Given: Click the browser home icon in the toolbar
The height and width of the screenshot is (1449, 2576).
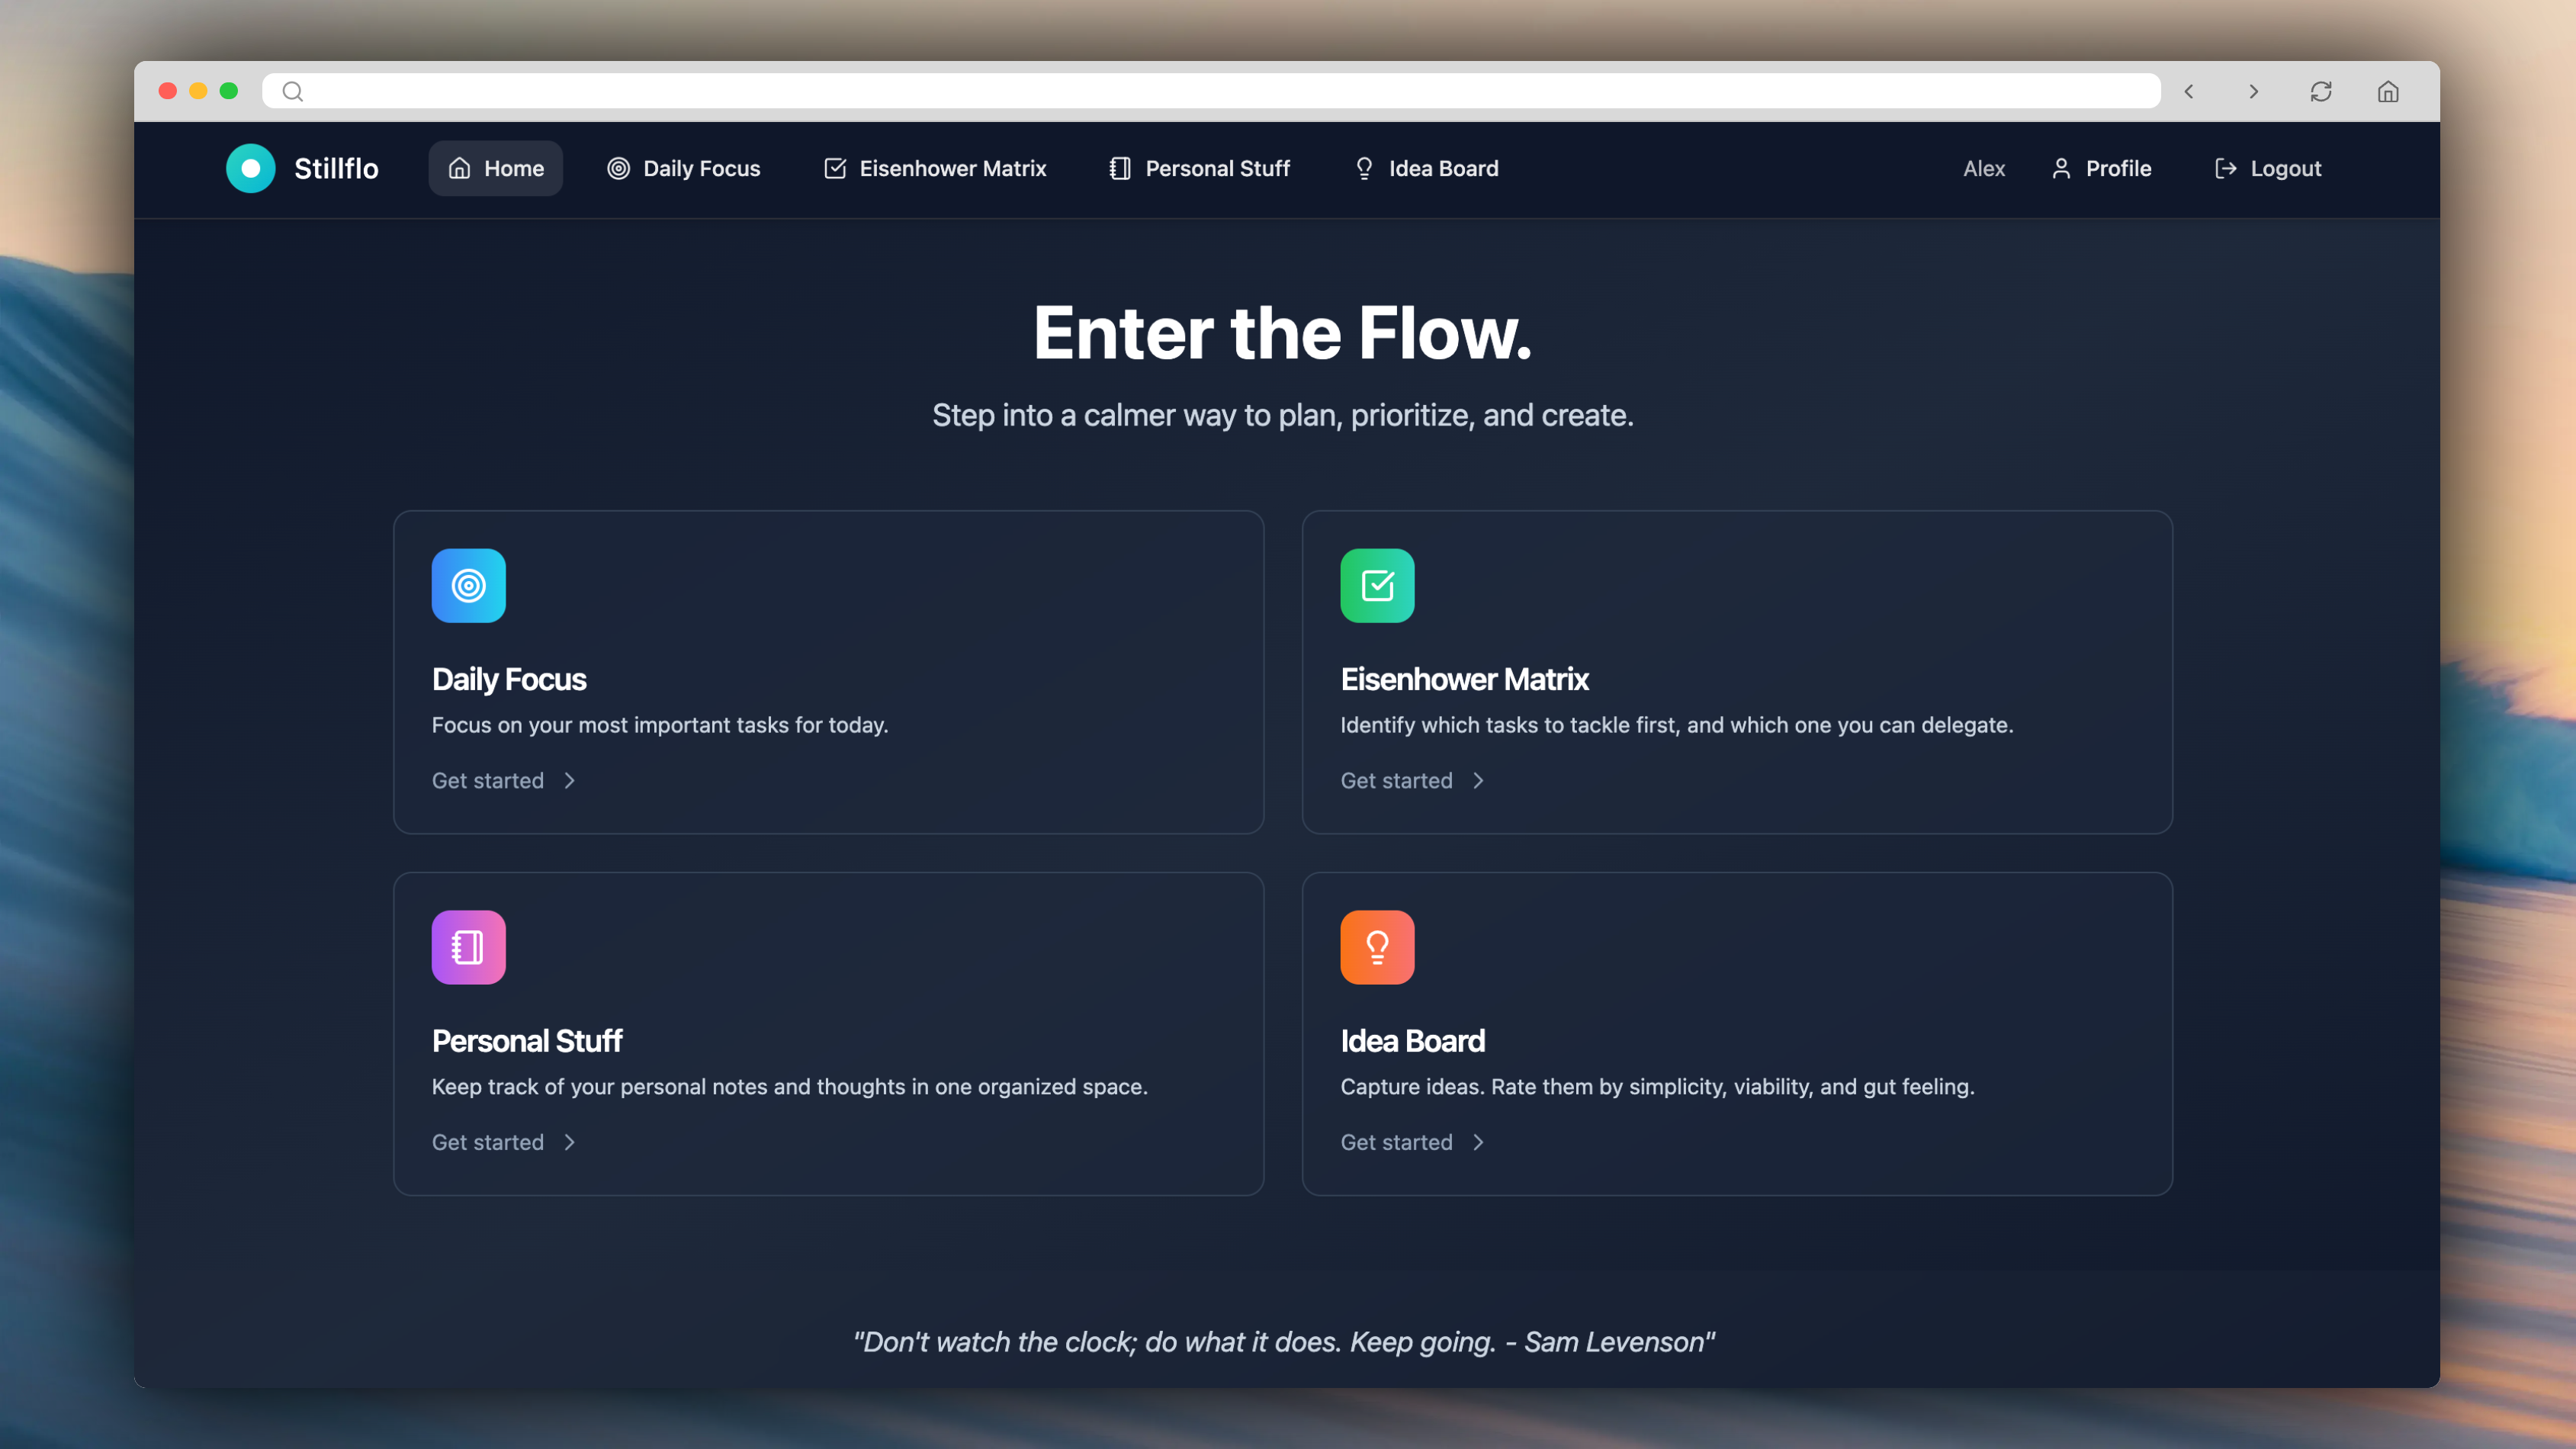Looking at the screenshot, I should point(2388,91).
